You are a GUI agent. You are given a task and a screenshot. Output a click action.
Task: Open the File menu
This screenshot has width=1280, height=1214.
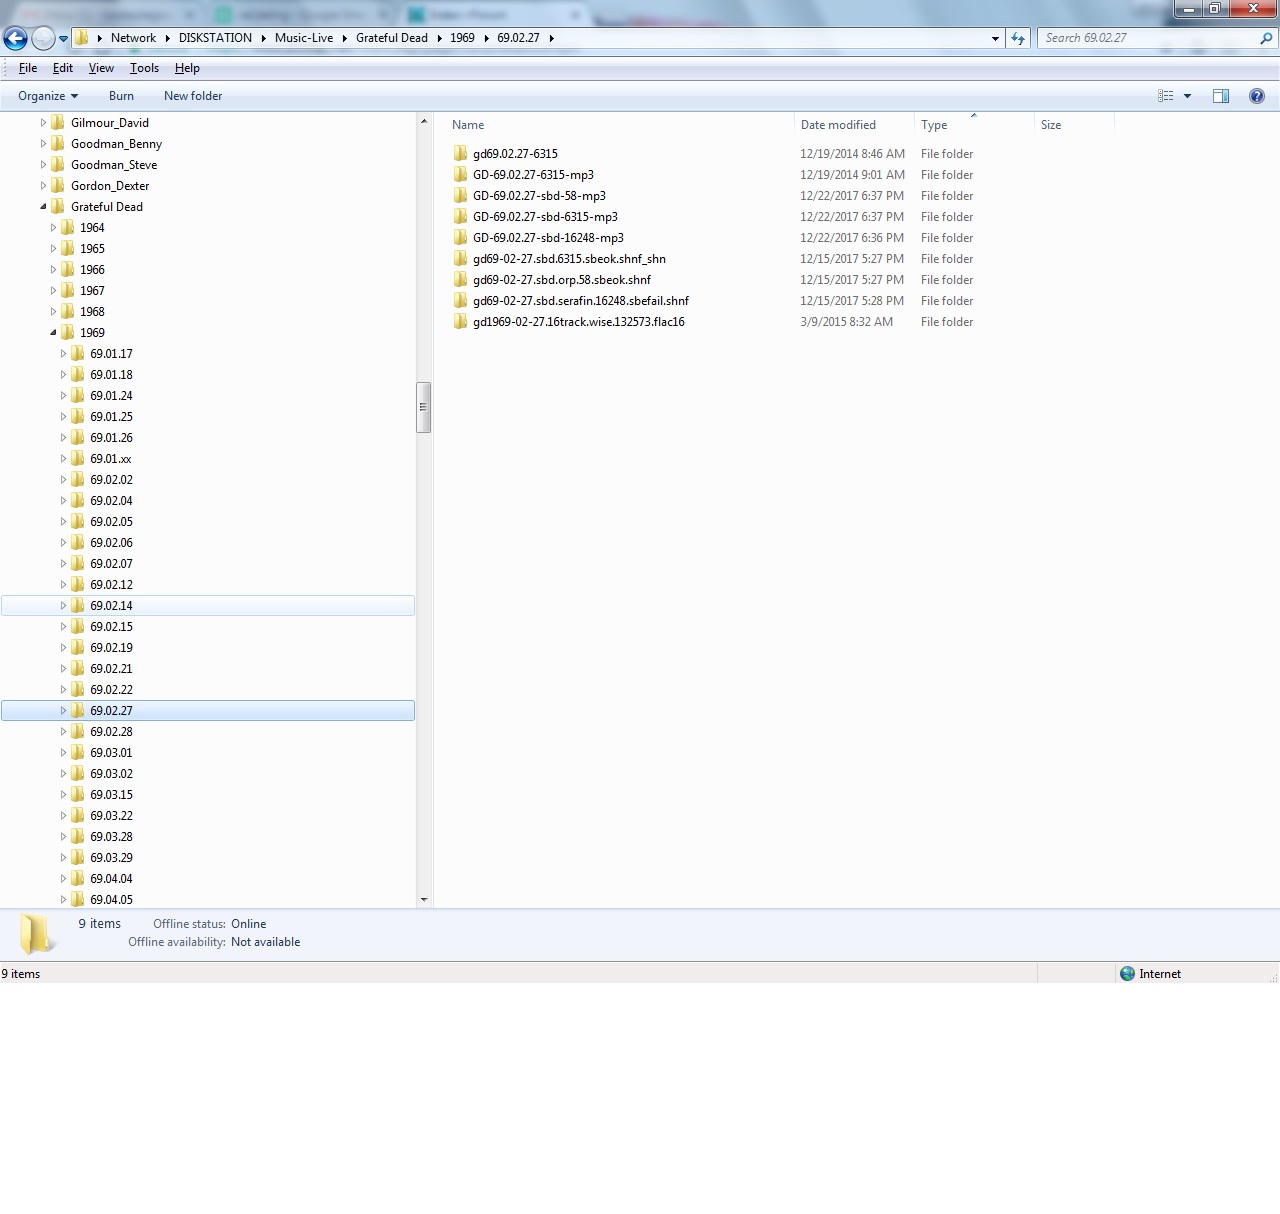point(28,68)
